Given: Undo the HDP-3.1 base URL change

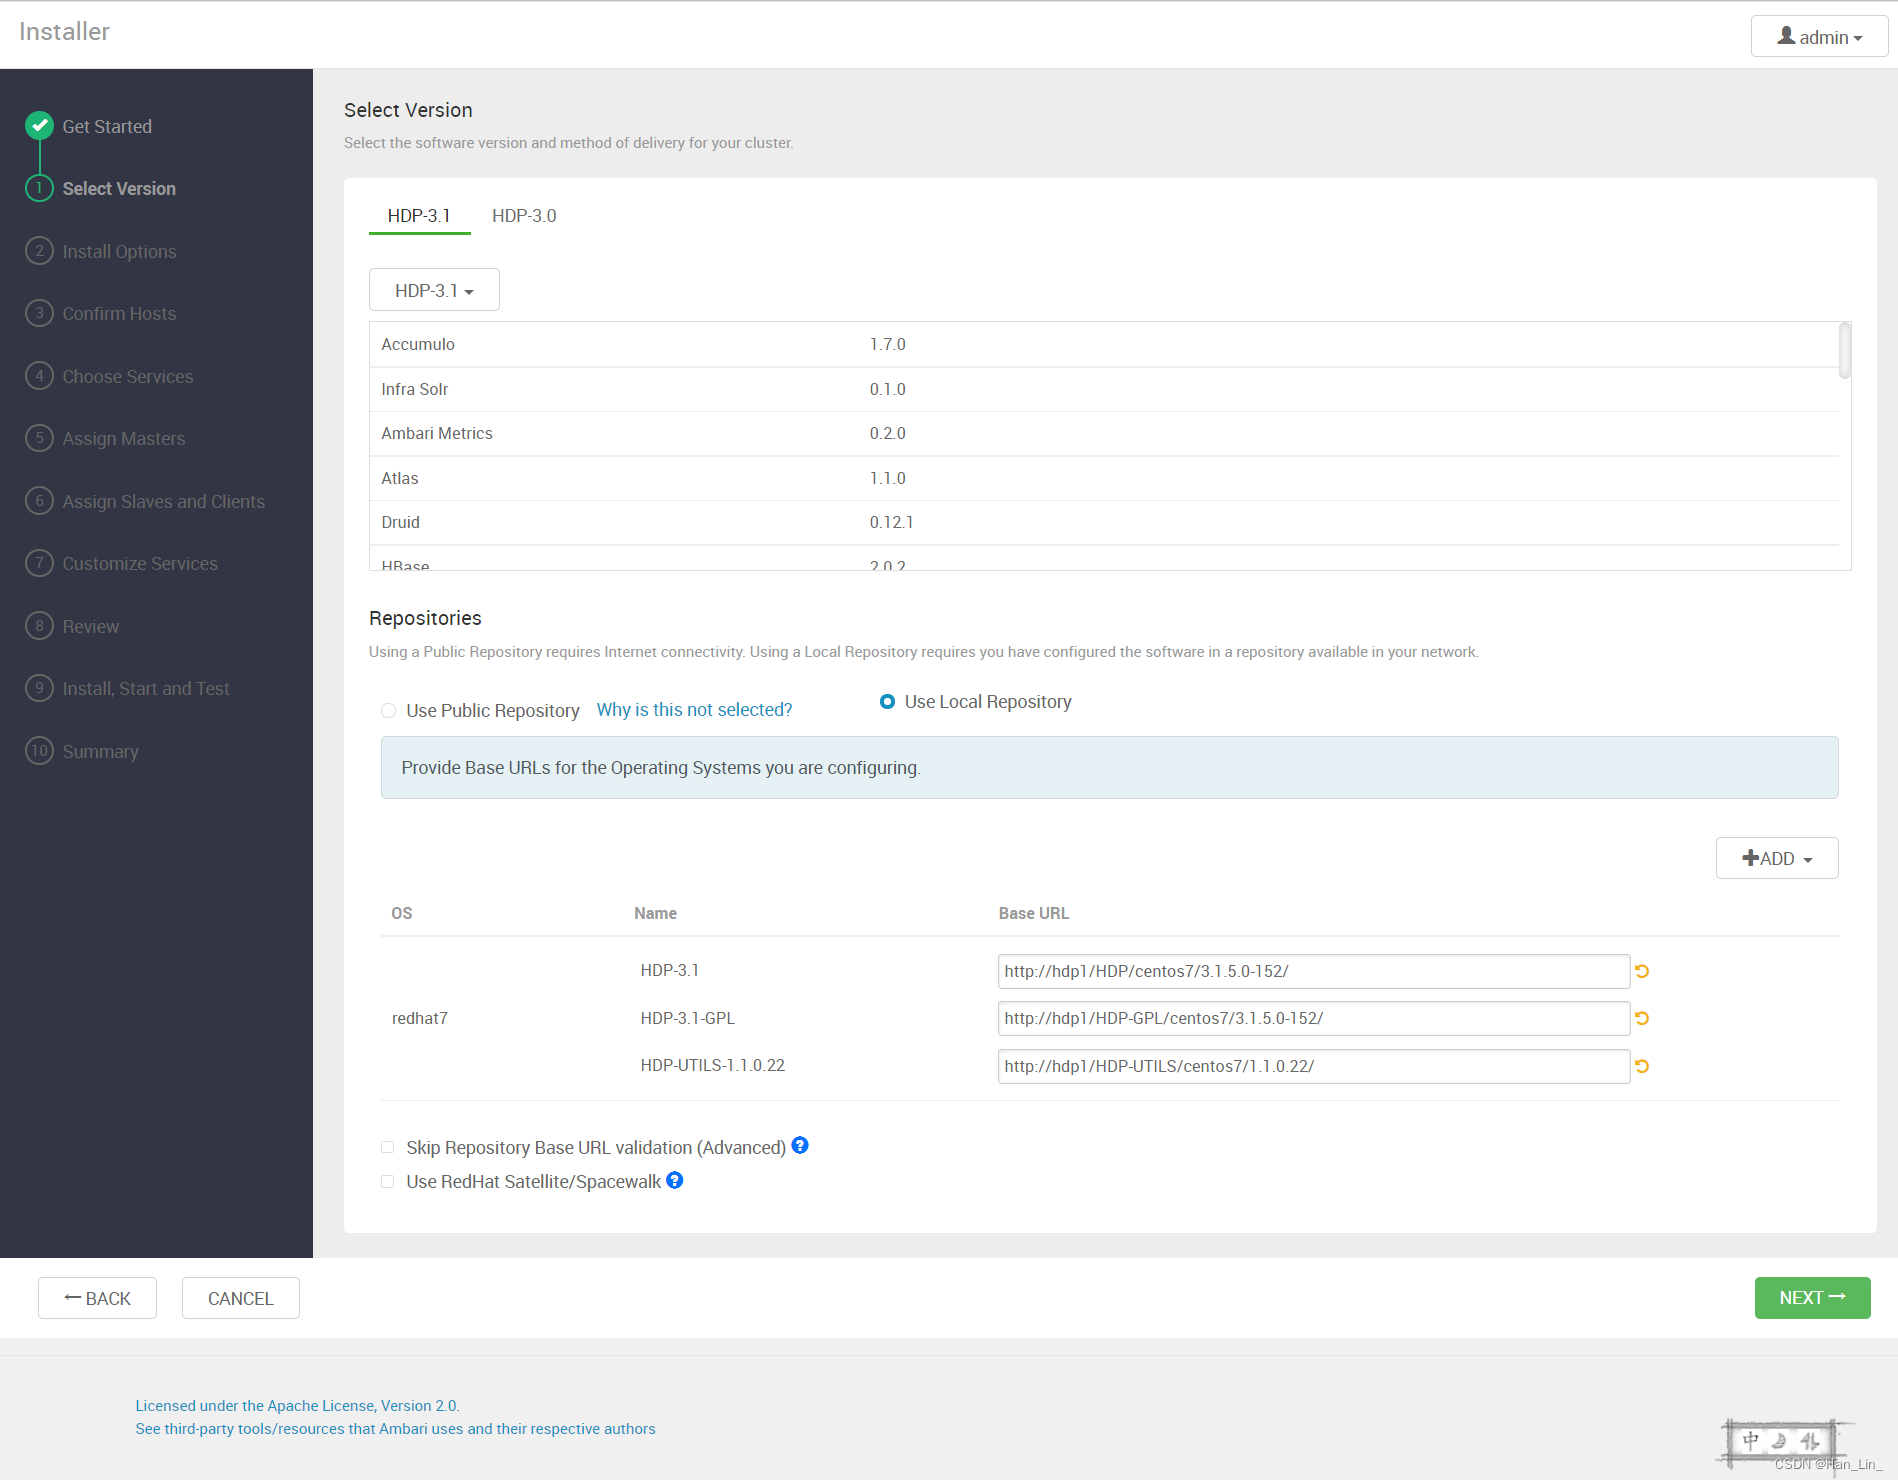Looking at the screenshot, I should [1642, 971].
